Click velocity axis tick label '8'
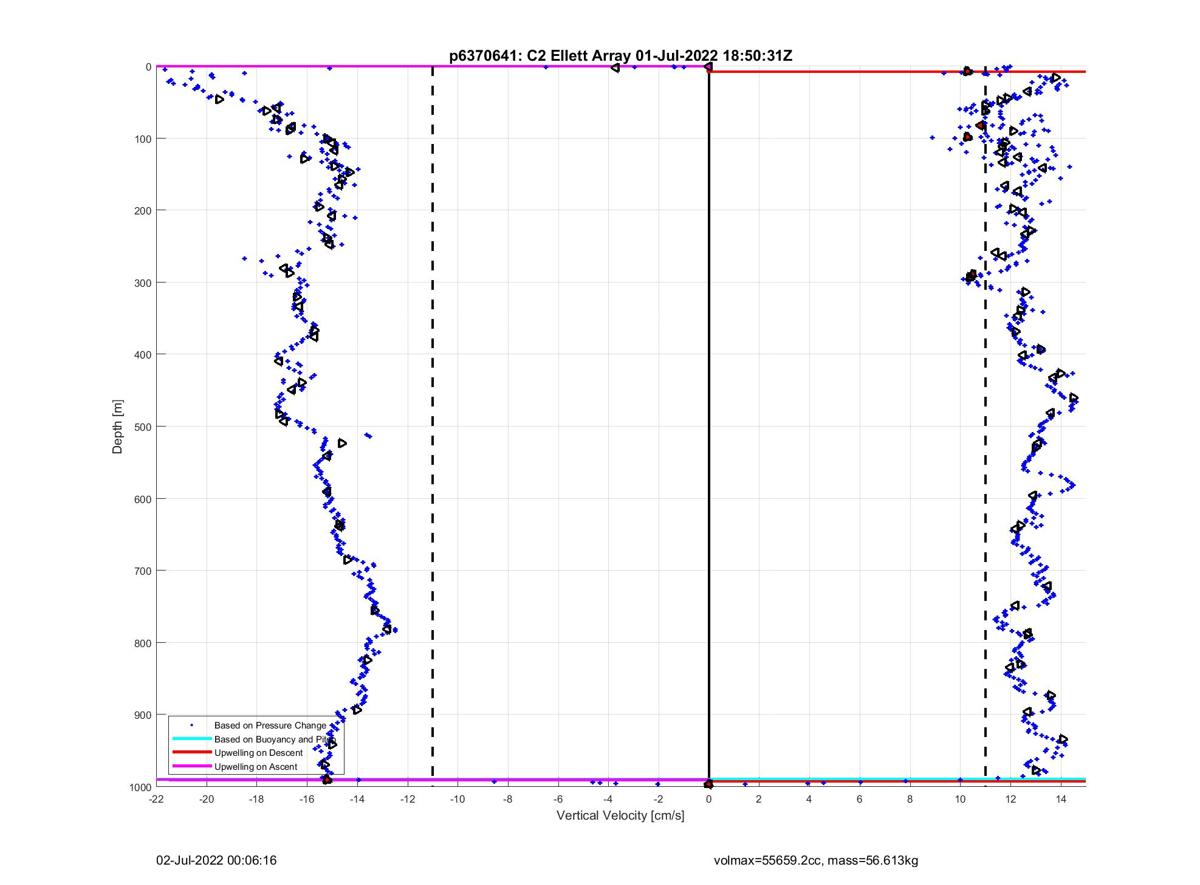This screenshot has width=1200, height=885. (x=910, y=799)
